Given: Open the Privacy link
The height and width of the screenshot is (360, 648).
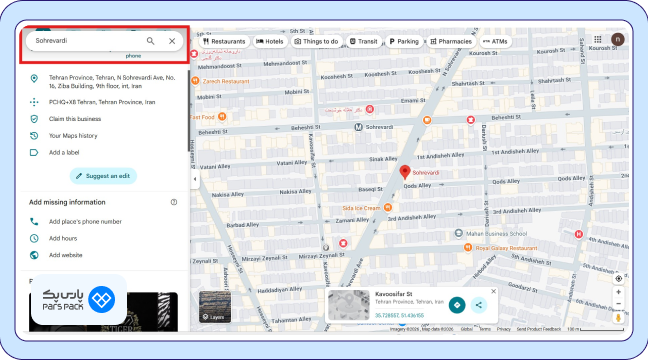Looking at the screenshot, I should pyautogui.click(x=503, y=329).
